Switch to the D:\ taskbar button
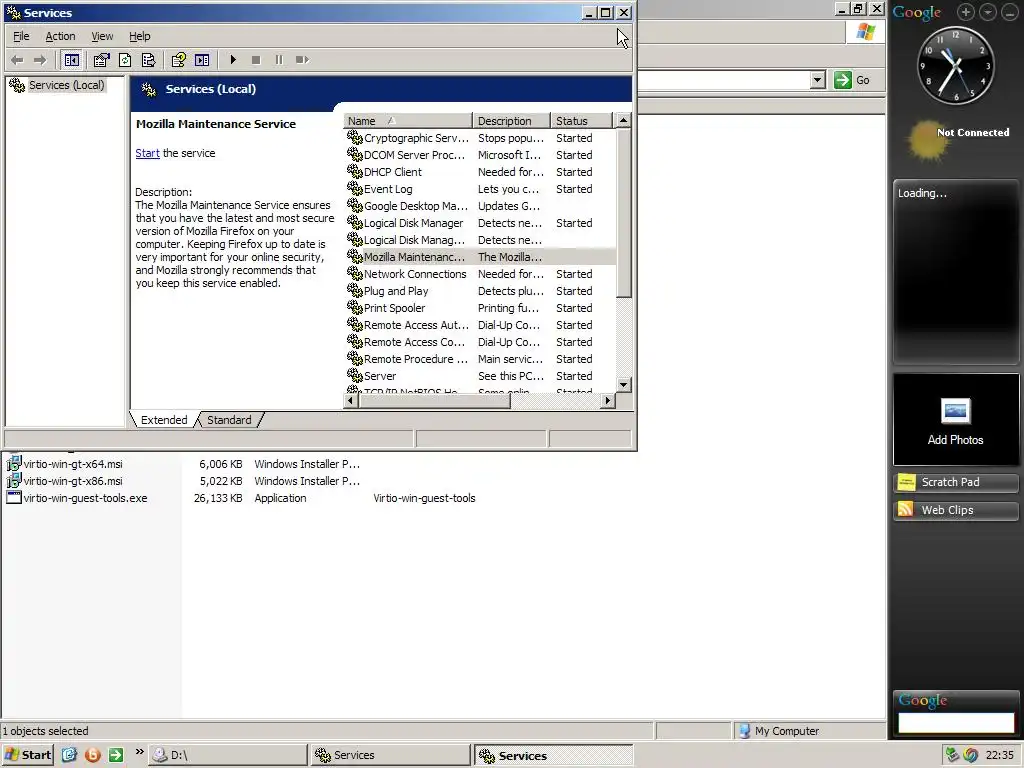The image size is (1024, 768). 228,755
